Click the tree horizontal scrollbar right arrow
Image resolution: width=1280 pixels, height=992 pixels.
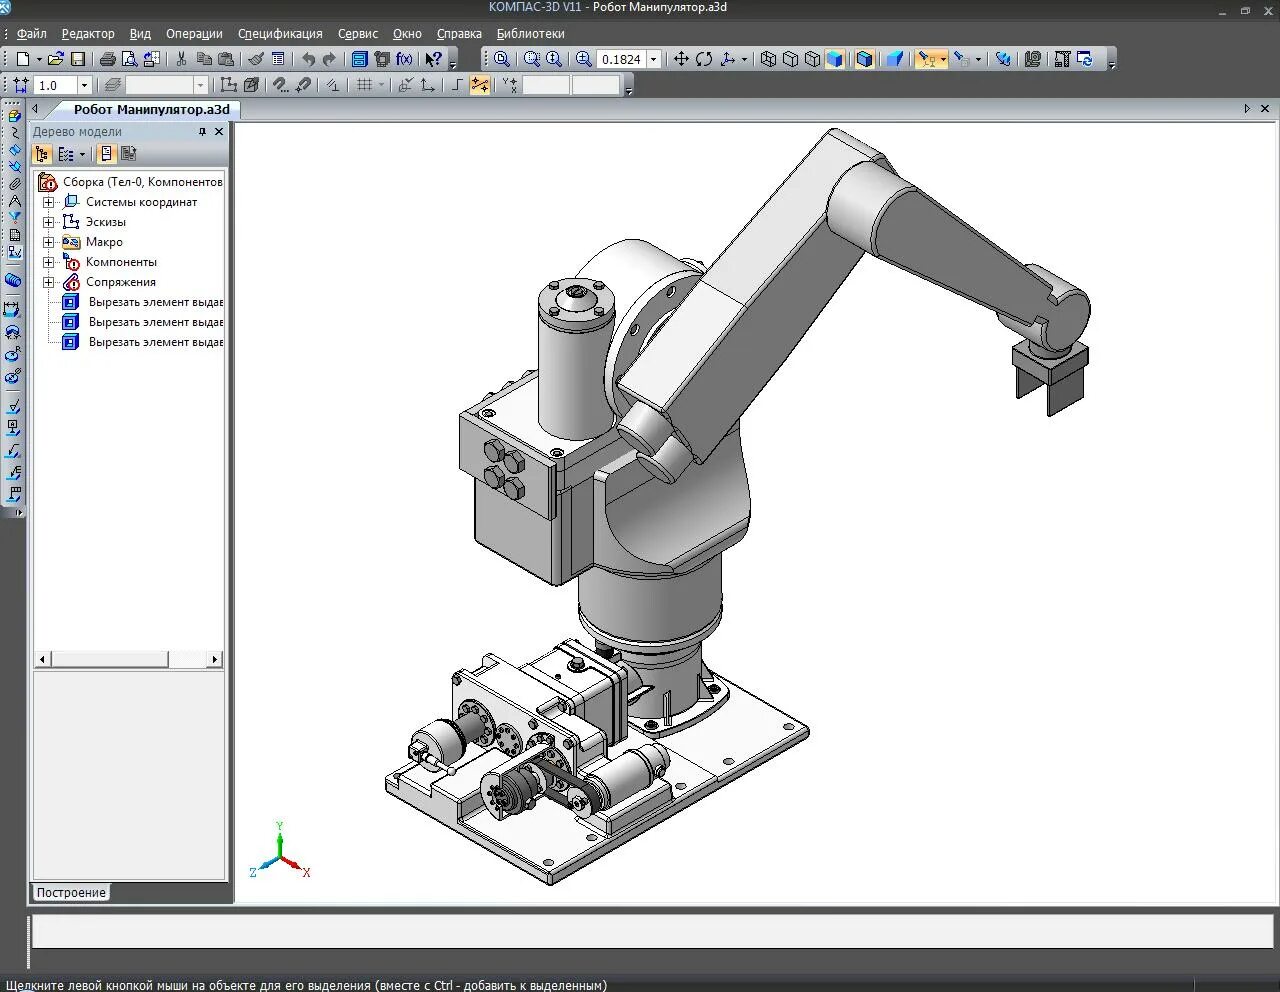[214, 659]
